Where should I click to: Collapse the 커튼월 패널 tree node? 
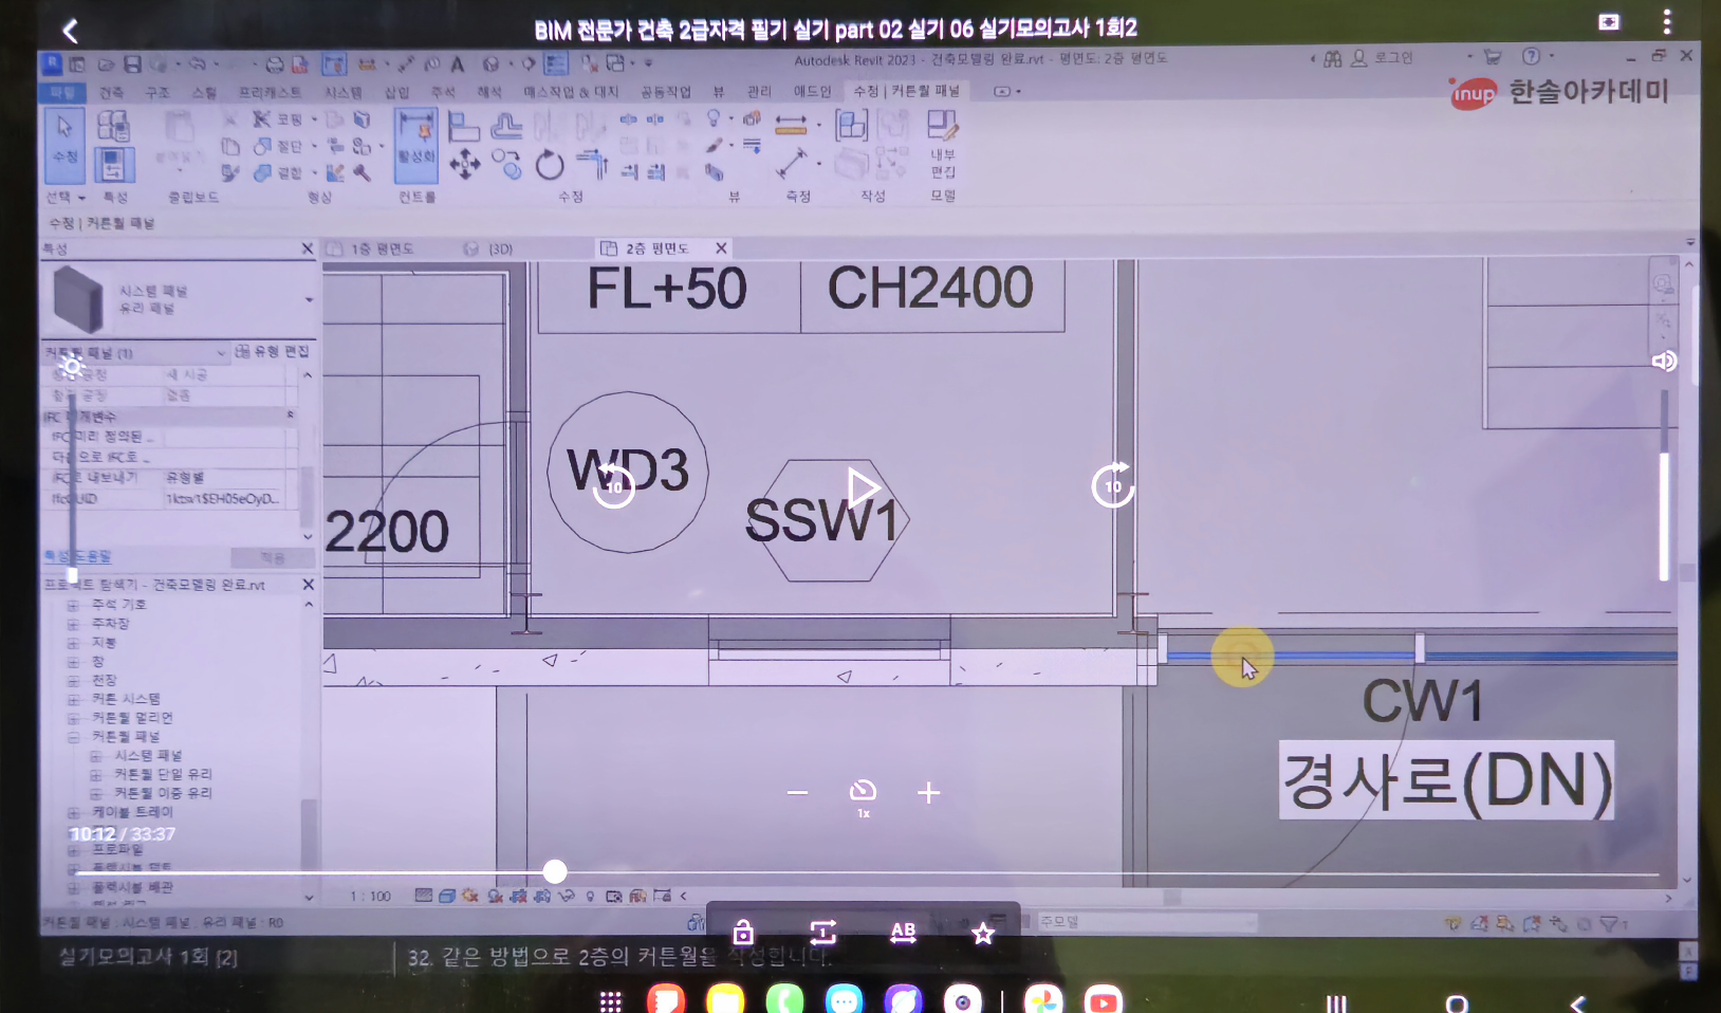tap(74, 737)
